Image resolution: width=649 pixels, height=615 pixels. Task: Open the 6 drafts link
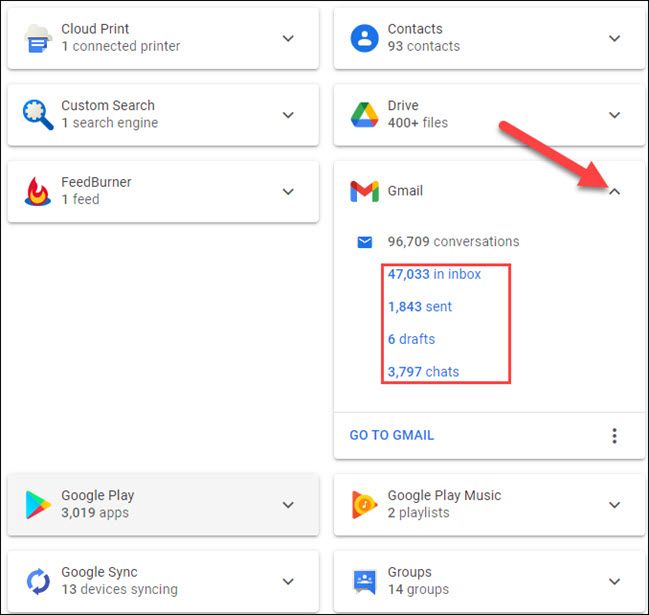point(411,339)
